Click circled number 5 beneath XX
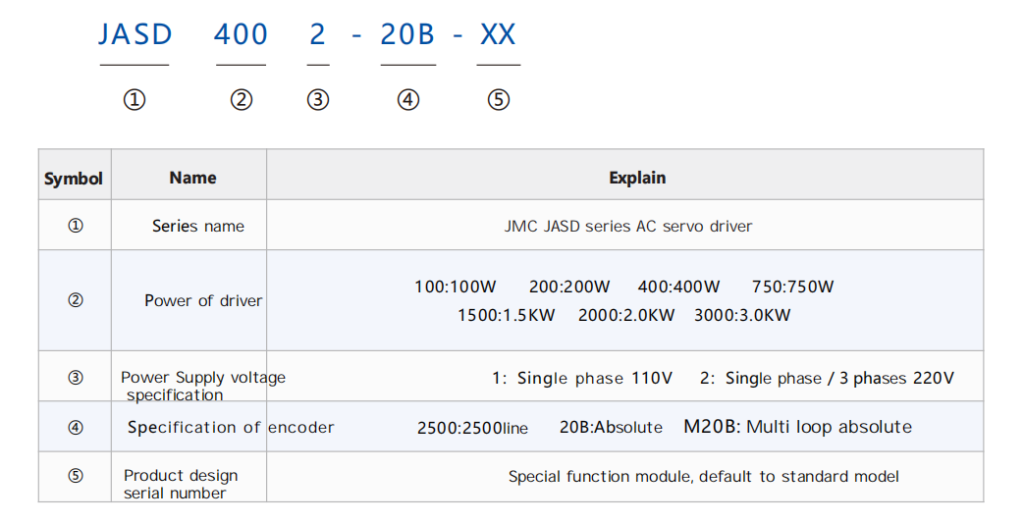Screen dimensions: 1024x522 point(498,100)
